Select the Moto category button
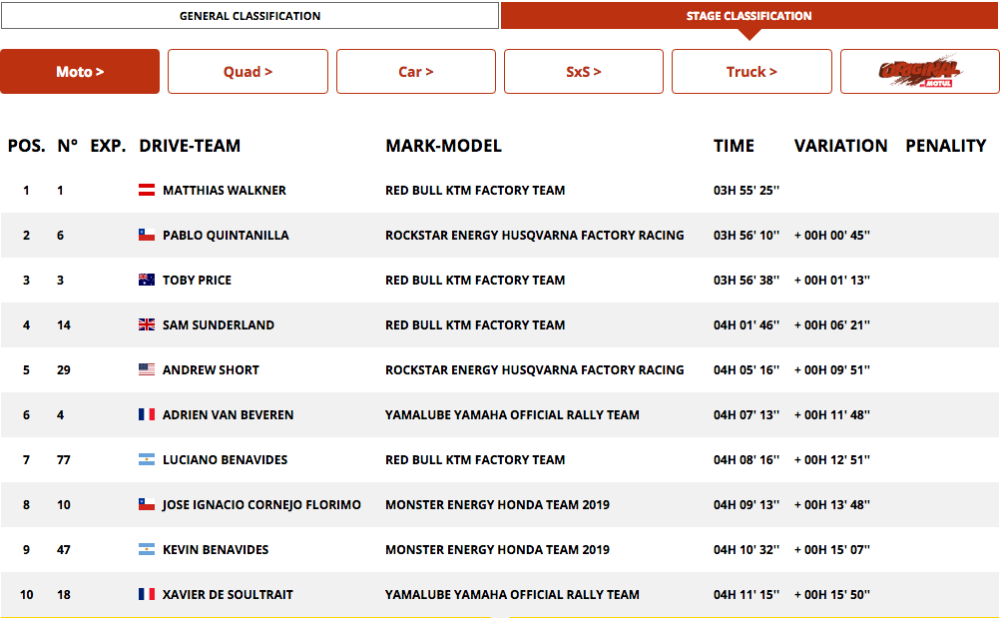 (x=80, y=72)
